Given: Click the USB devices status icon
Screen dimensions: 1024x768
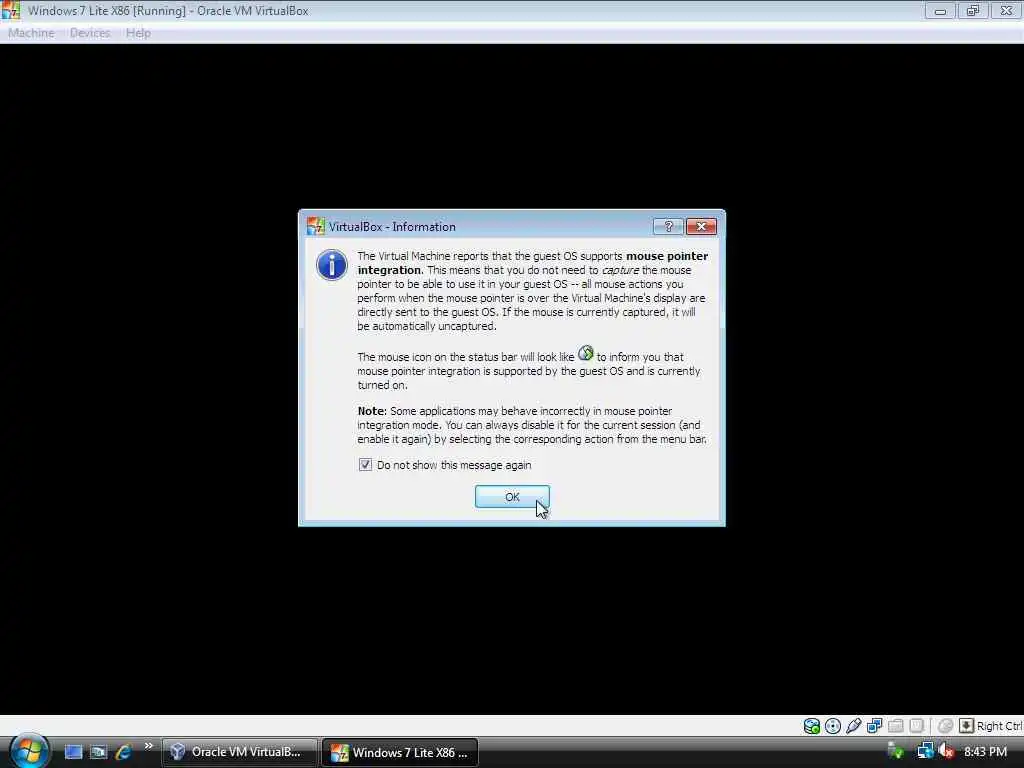Looking at the screenshot, I should click(854, 726).
